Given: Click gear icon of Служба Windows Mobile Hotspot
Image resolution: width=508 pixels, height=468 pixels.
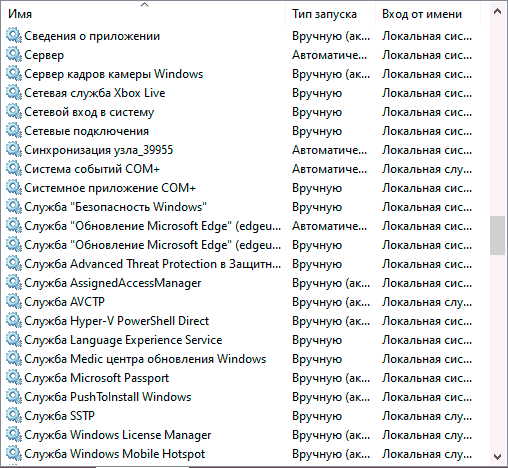Looking at the screenshot, I should [x=14, y=454].
